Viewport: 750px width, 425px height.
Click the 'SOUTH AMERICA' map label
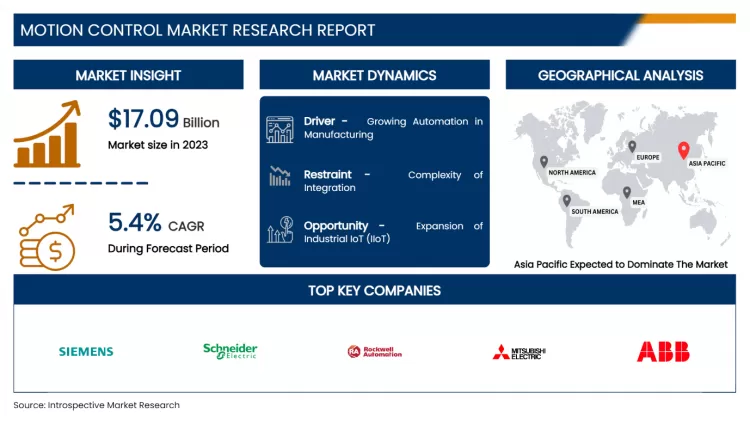pyautogui.click(x=595, y=211)
